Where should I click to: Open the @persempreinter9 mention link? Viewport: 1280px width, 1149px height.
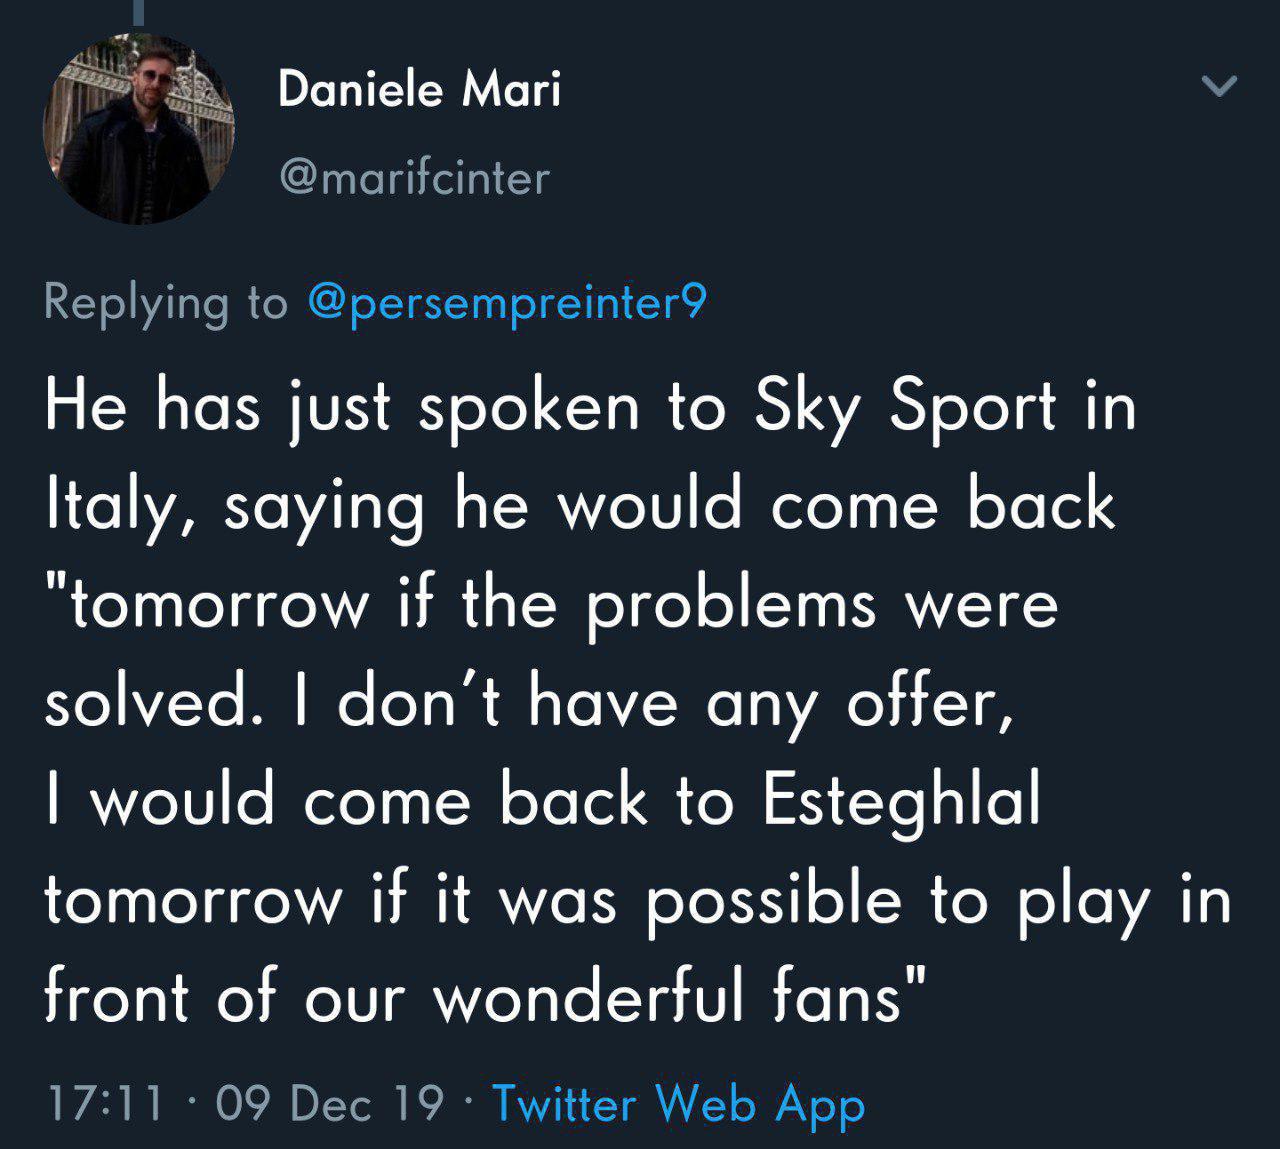[507, 302]
